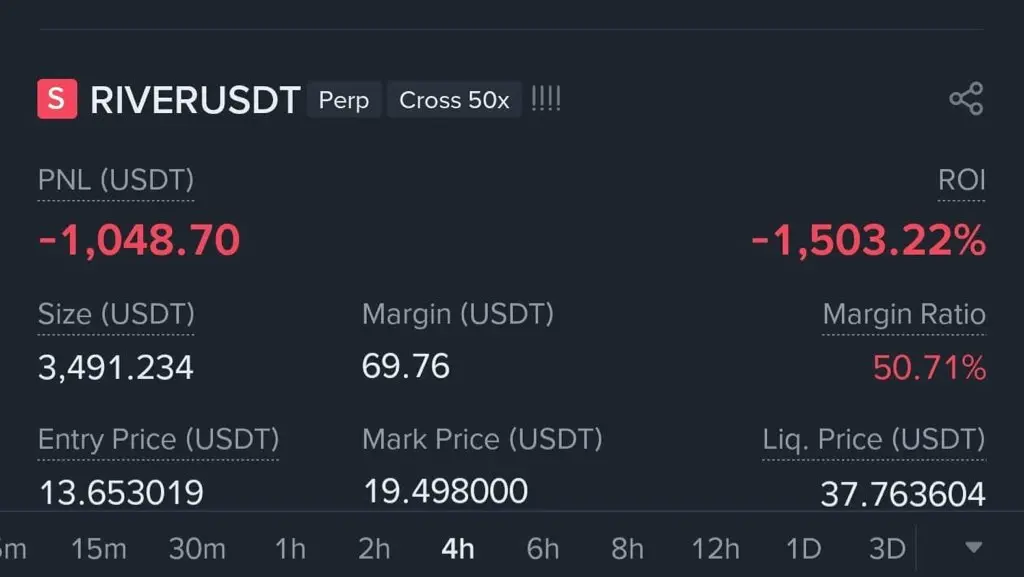The height and width of the screenshot is (577, 1024).
Task: Click the red S short-side badge
Action: click(x=57, y=99)
